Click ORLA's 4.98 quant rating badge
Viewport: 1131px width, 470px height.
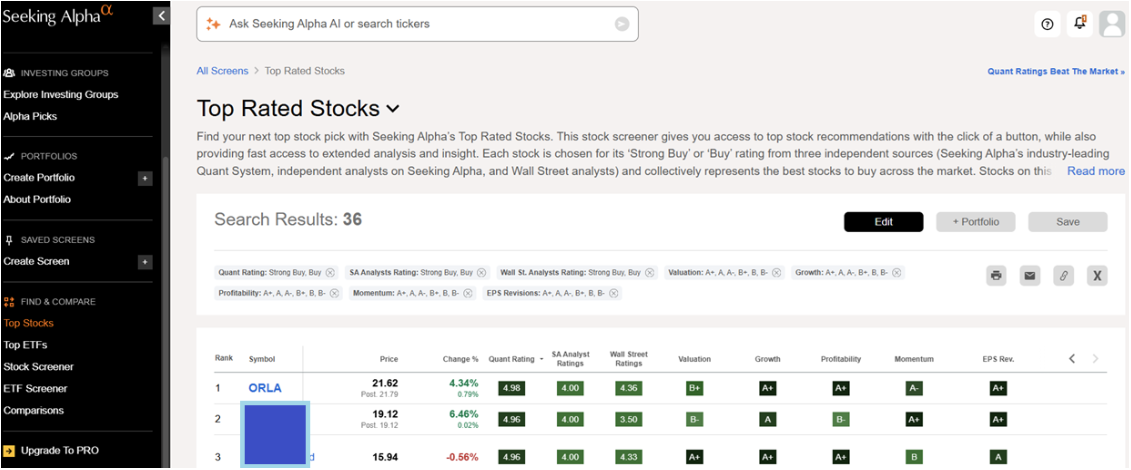click(511, 389)
